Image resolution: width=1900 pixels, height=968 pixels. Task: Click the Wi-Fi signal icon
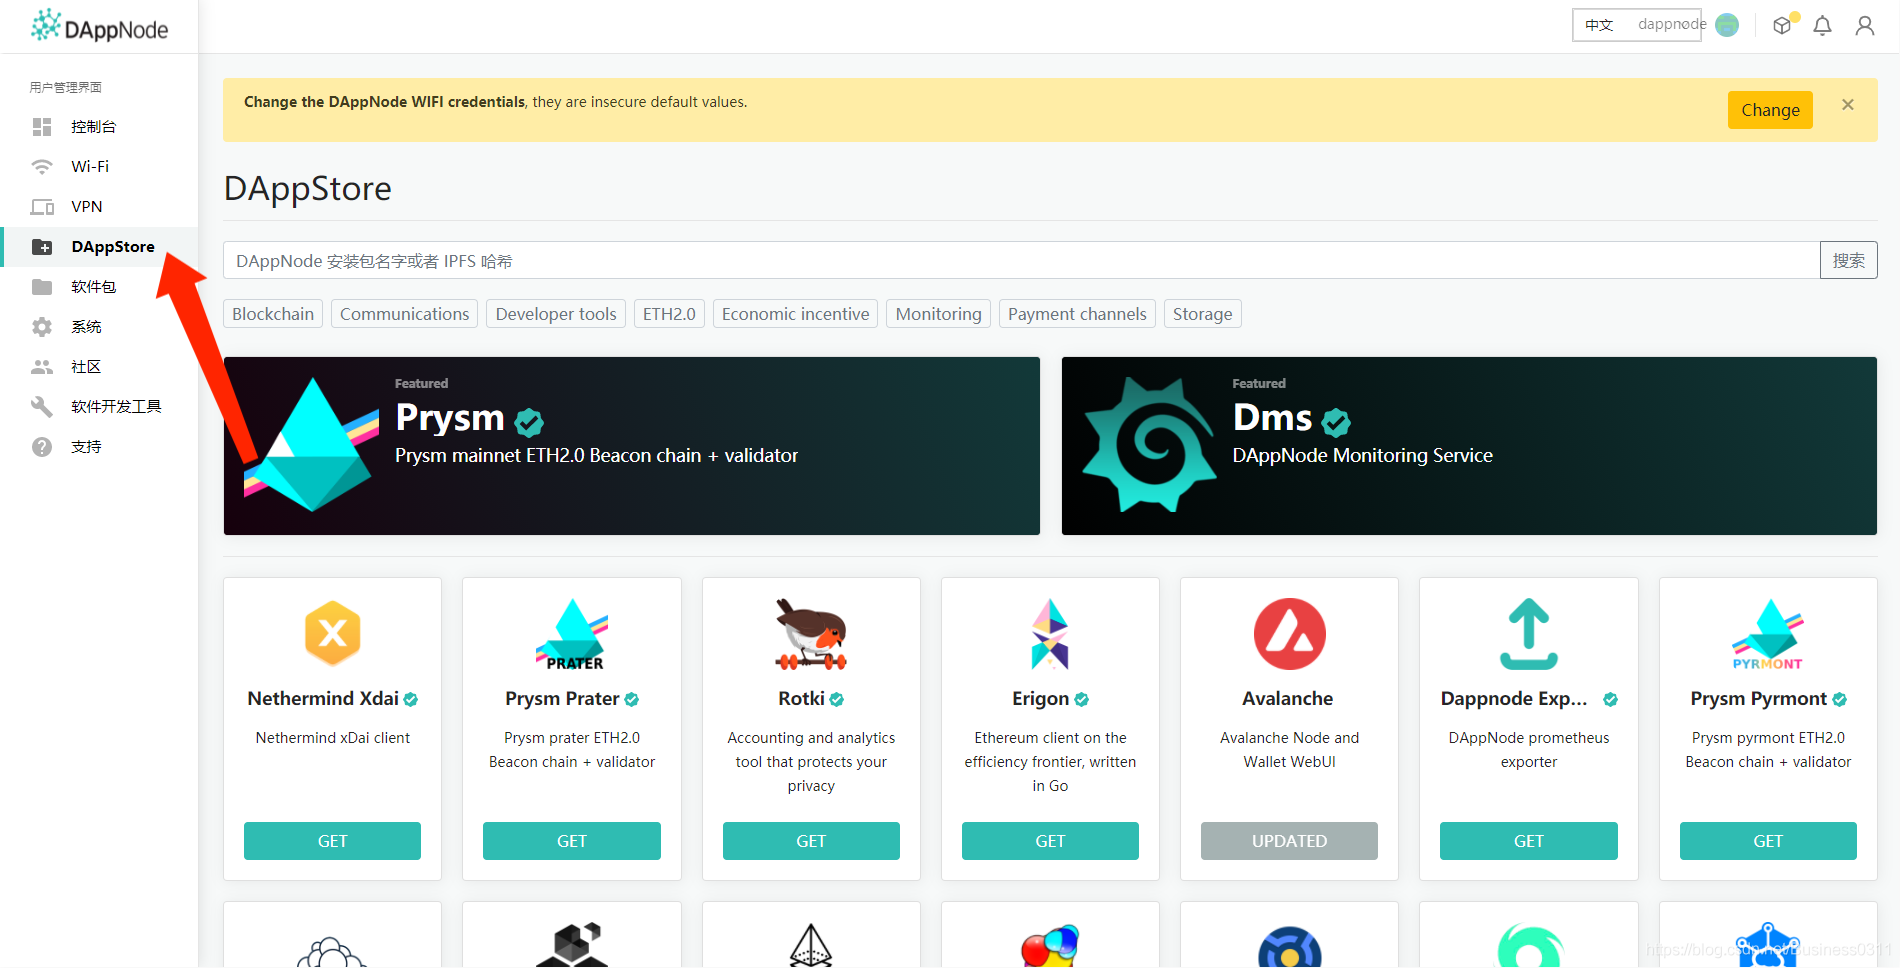click(x=42, y=167)
